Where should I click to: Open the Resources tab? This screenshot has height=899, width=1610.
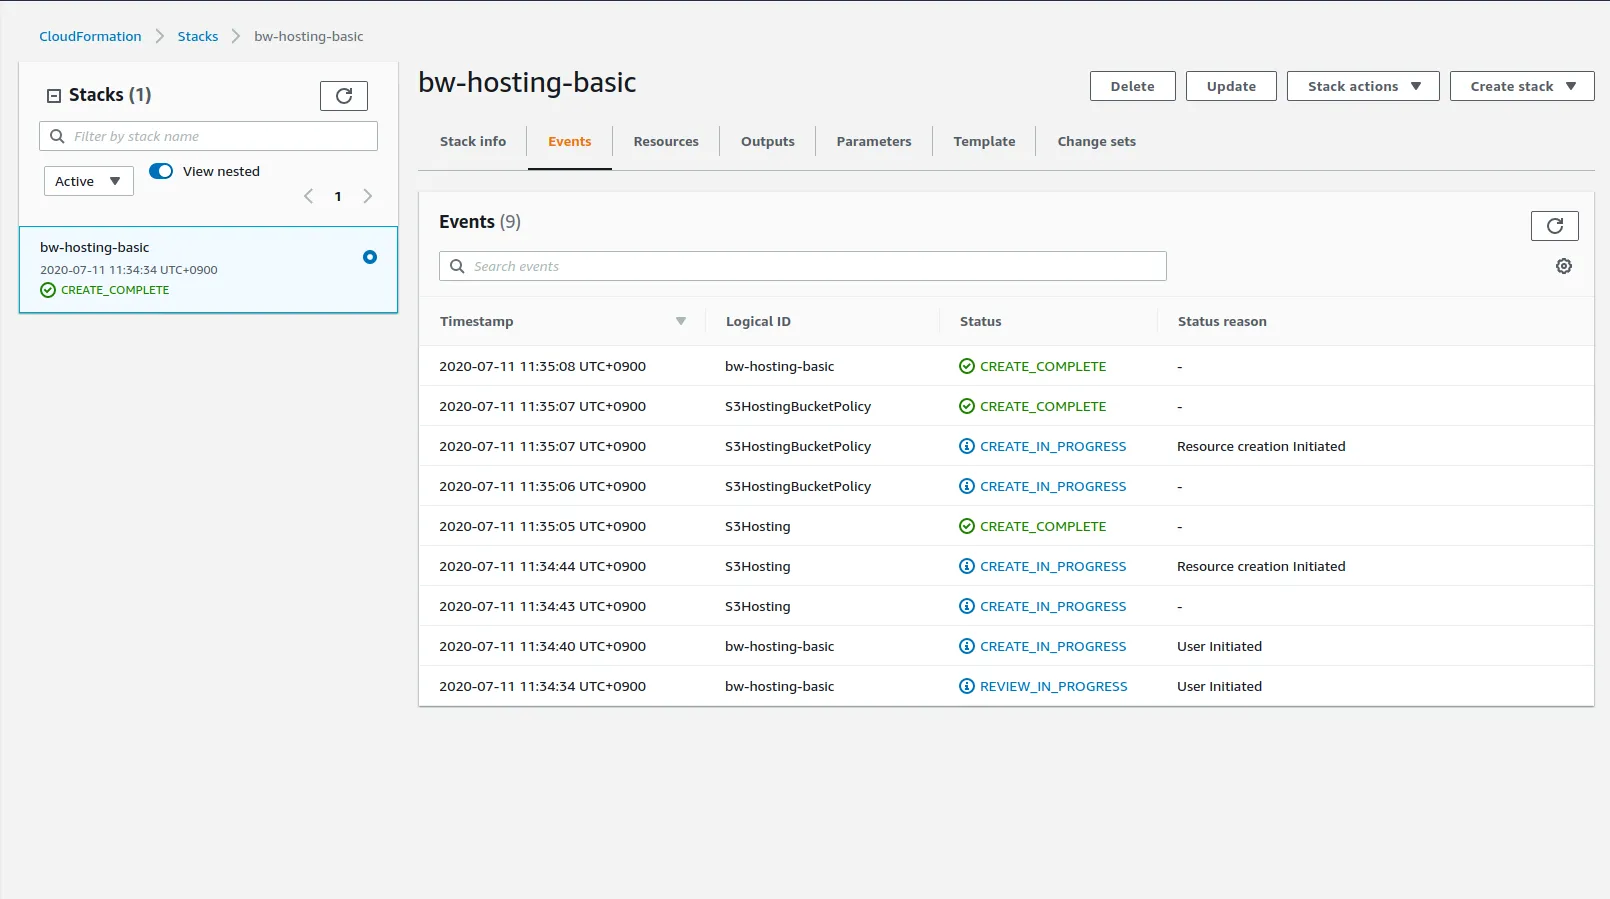[x=666, y=141]
